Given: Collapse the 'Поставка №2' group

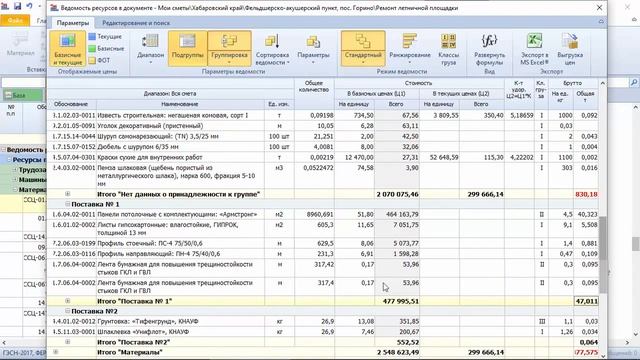Looking at the screenshot, I should [x=68, y=311].
